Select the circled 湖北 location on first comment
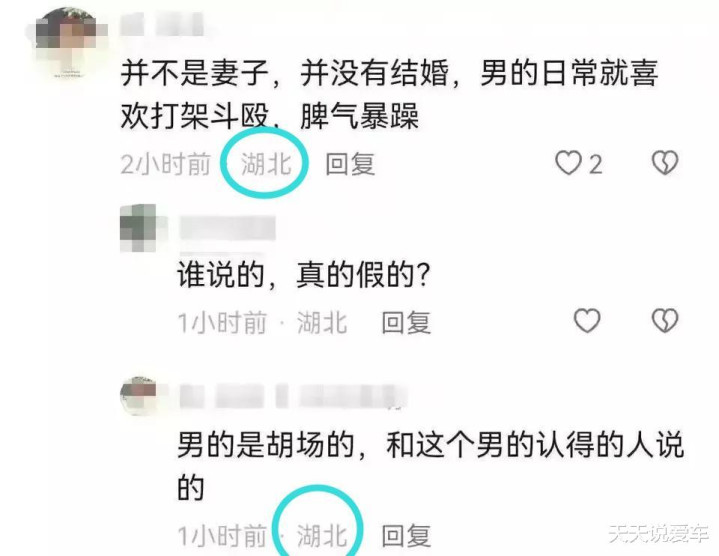The image size is (719, 556). [x=266, y=164]
